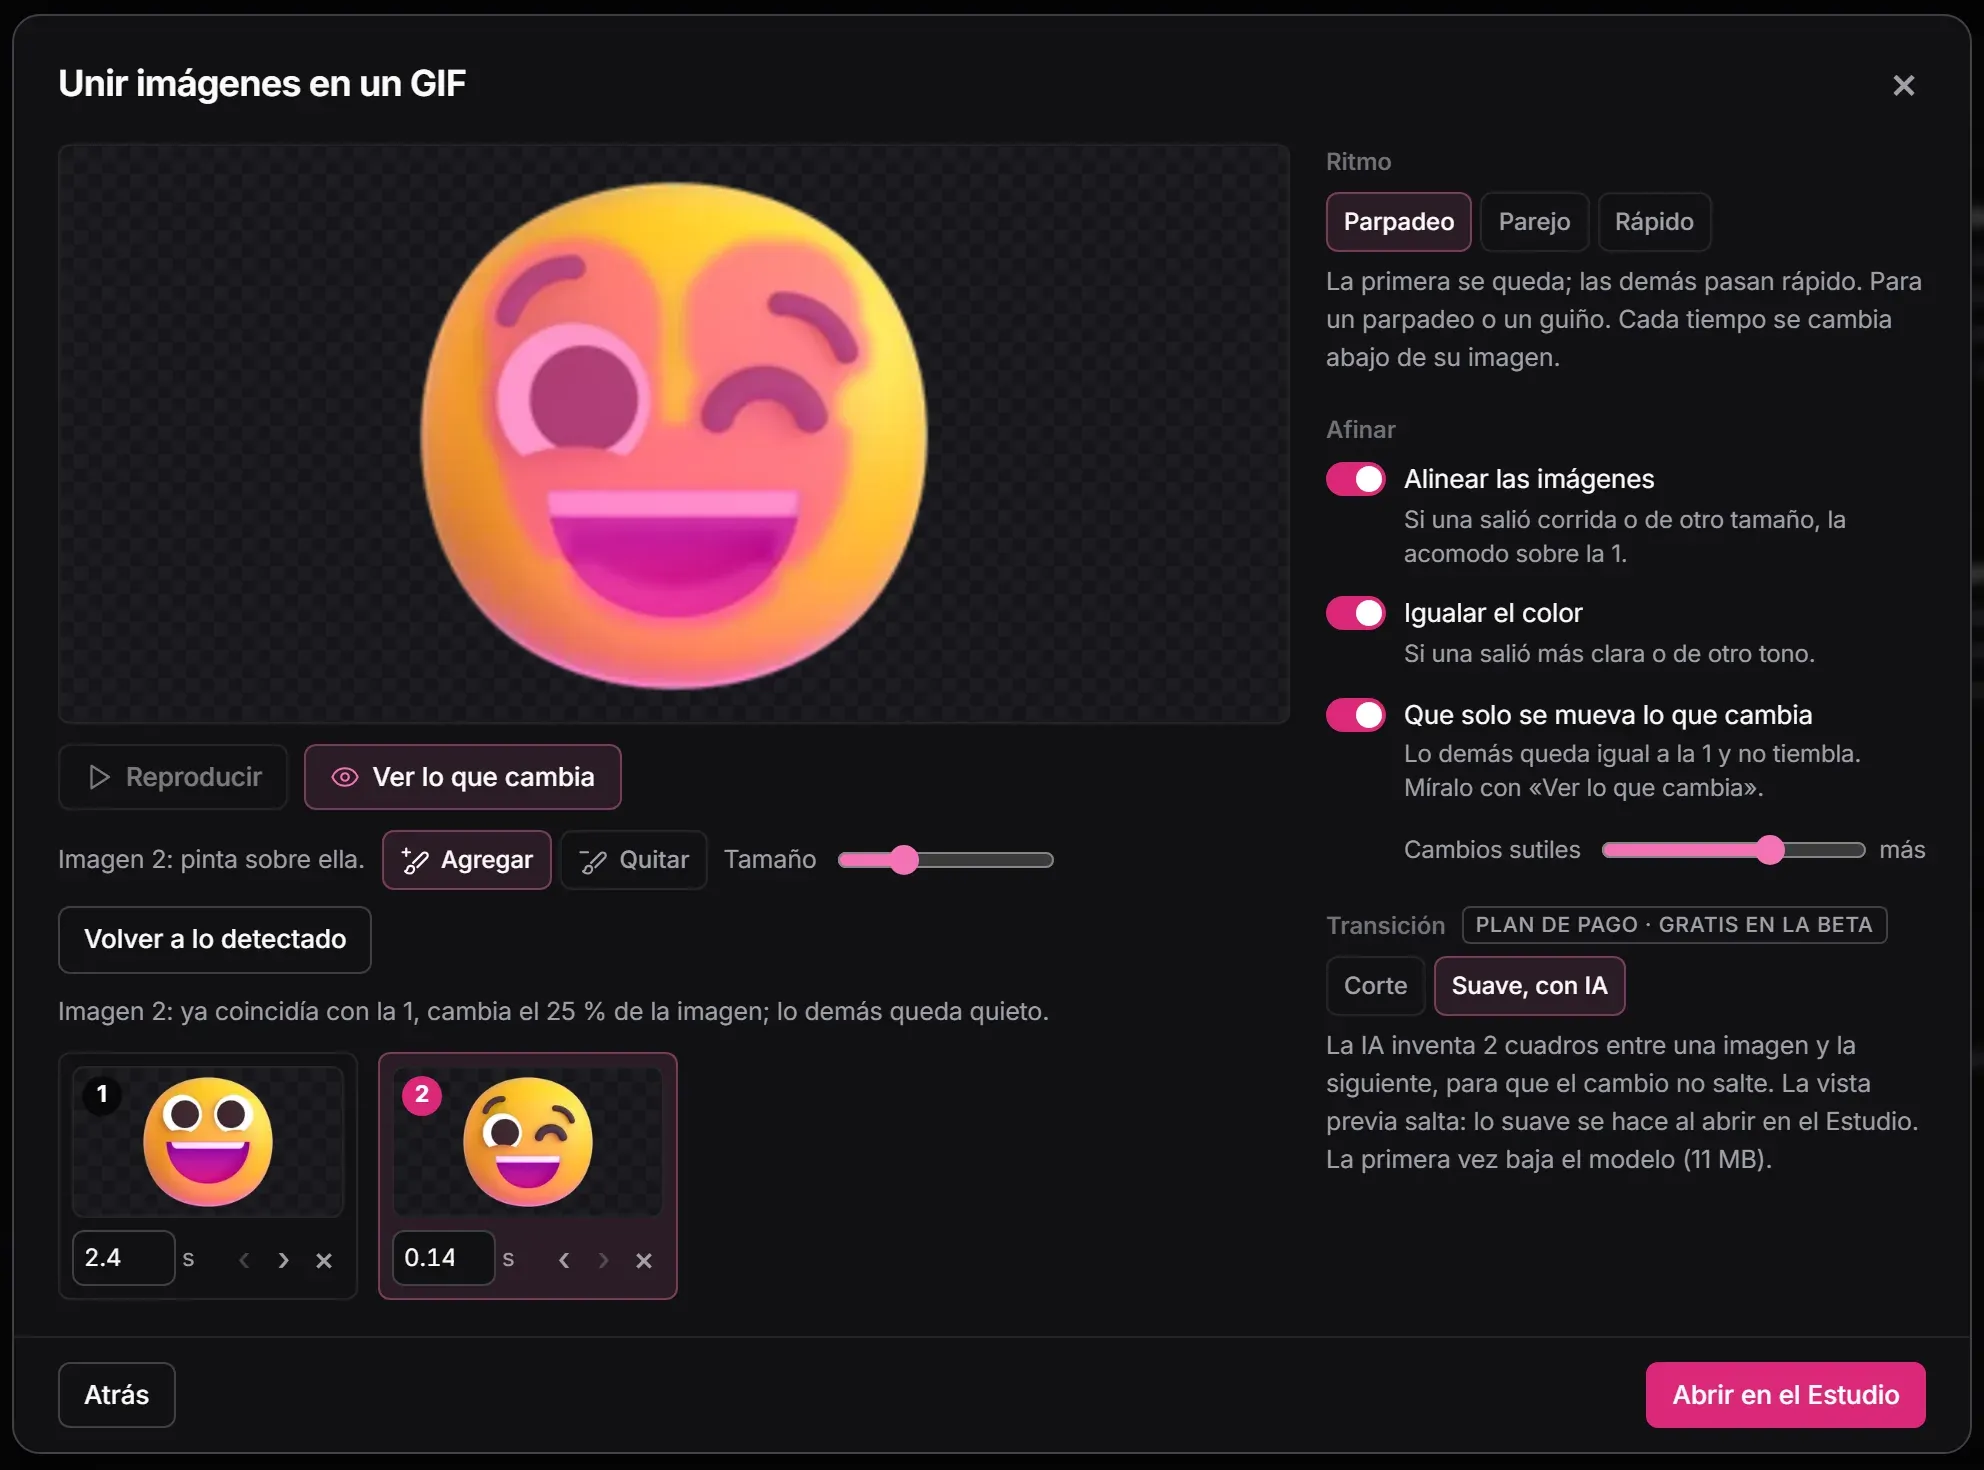Click the "Transición" section label

(1385, 926)
